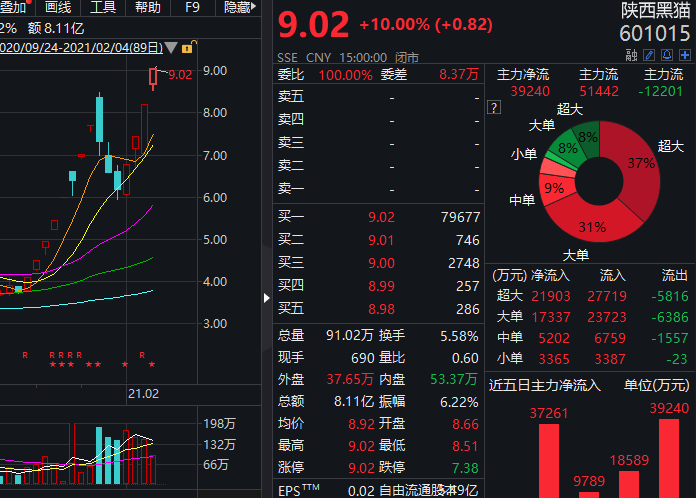Viewport: 696px width, 498px height.
Task: Expand the 隐藏 hide menu
Action: pos(242,7)
